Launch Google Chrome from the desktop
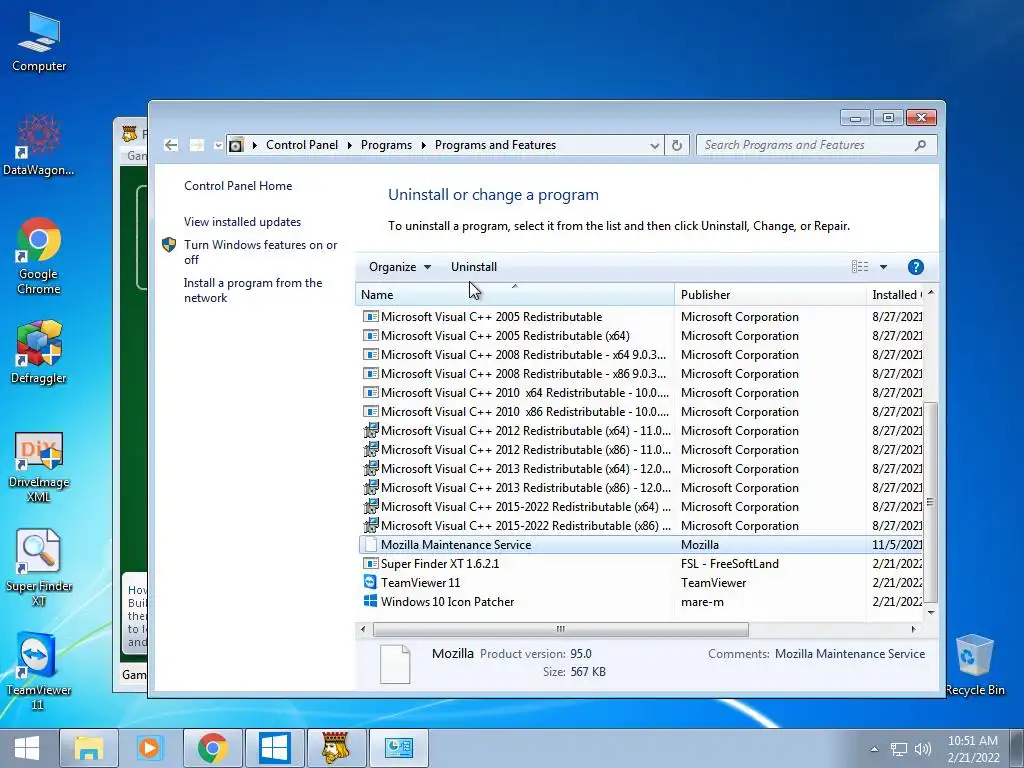This screenshot has height=768, width=1024. [39, 256]
